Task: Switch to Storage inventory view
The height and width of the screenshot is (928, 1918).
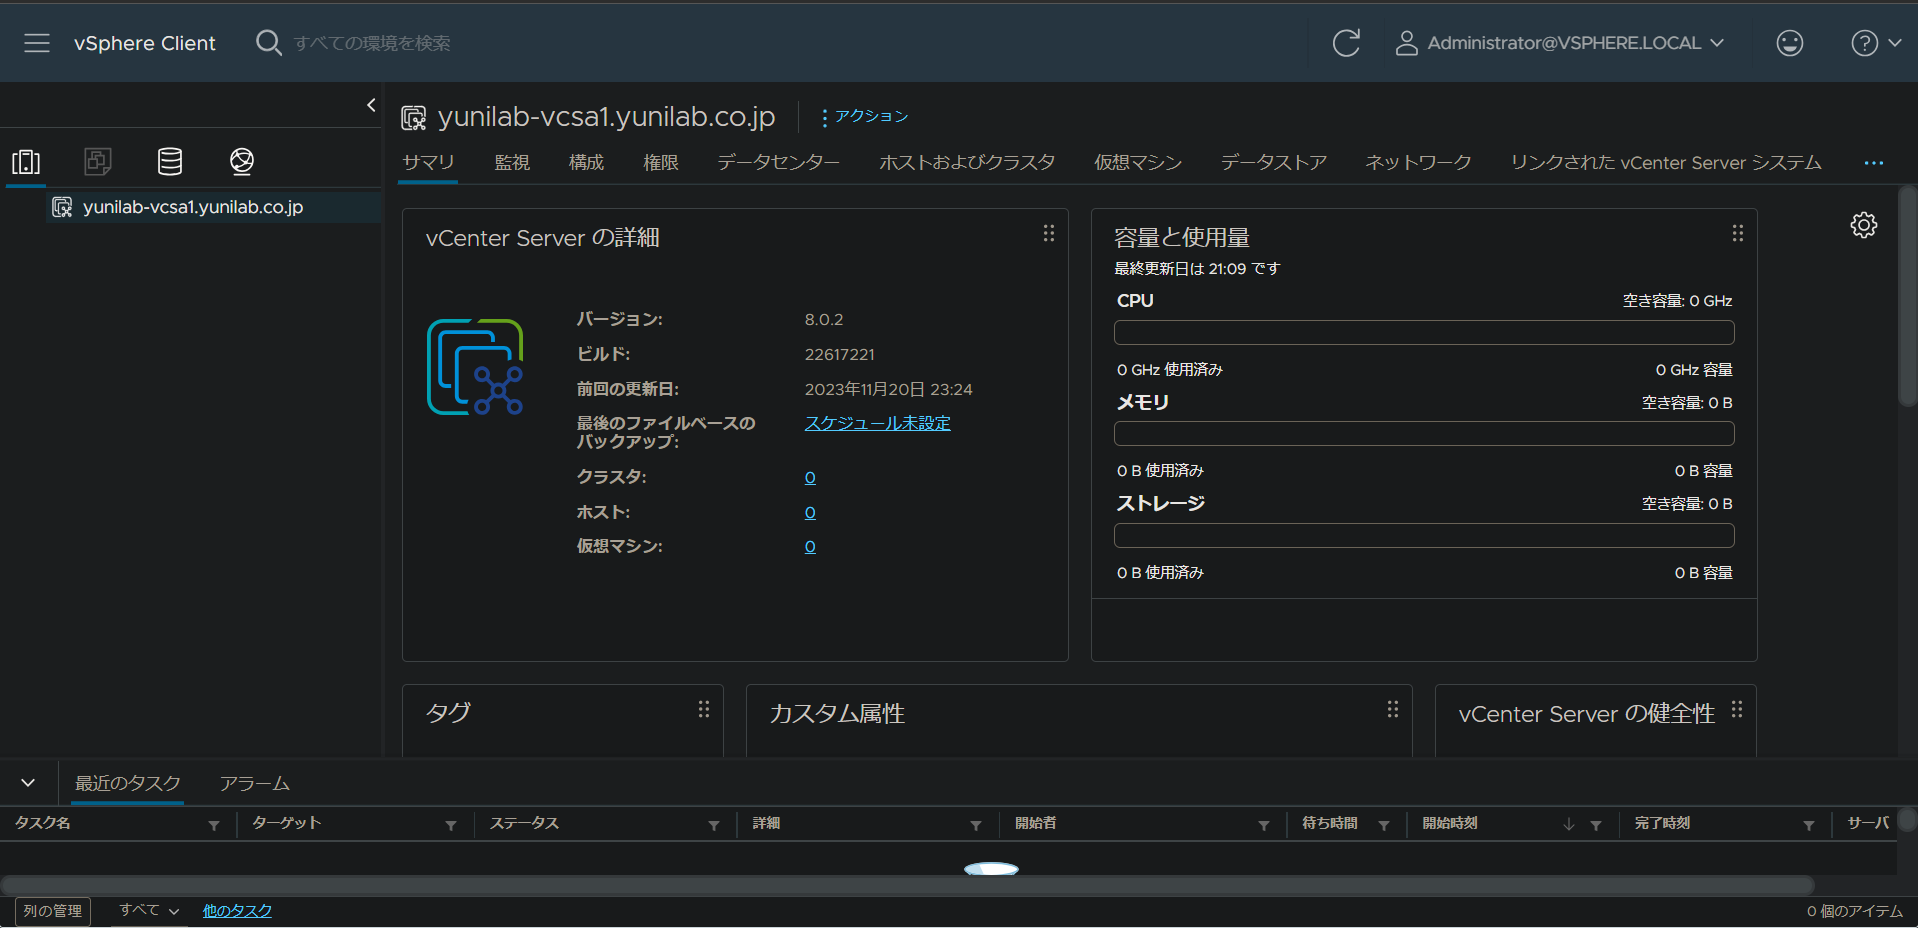Action: pos(170,161)
